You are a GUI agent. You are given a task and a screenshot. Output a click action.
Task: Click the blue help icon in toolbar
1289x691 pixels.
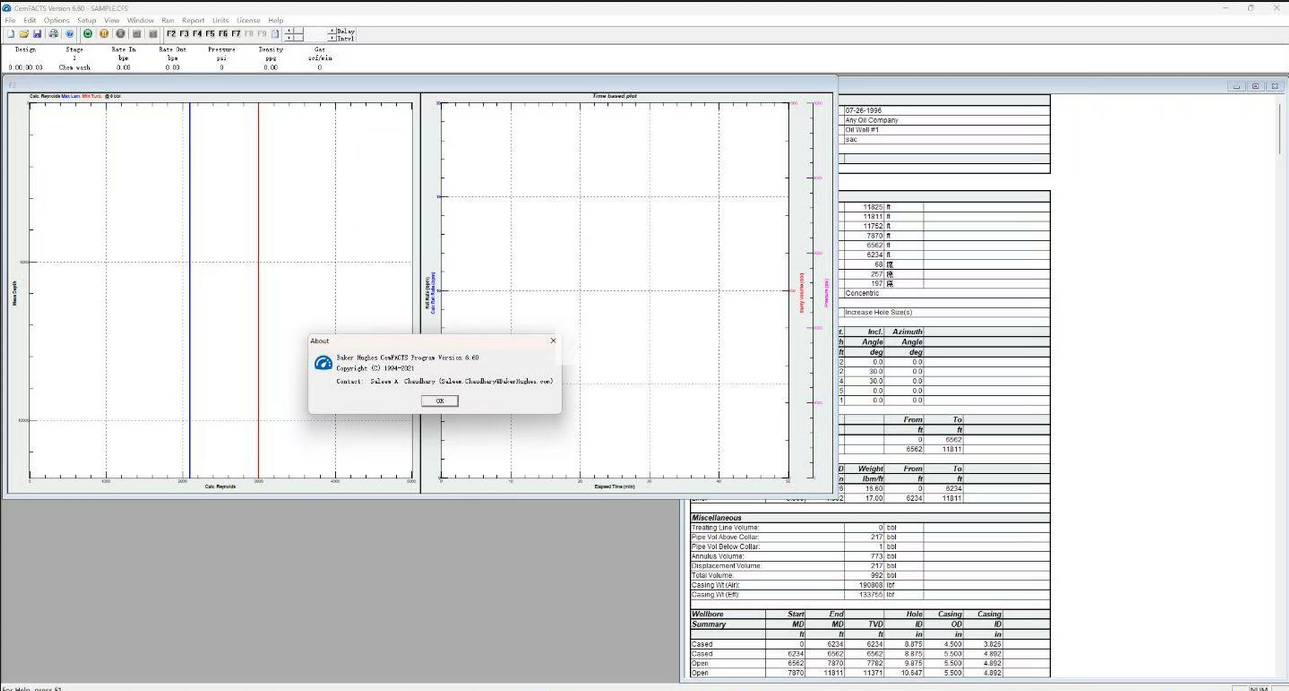tap(70, 34)
